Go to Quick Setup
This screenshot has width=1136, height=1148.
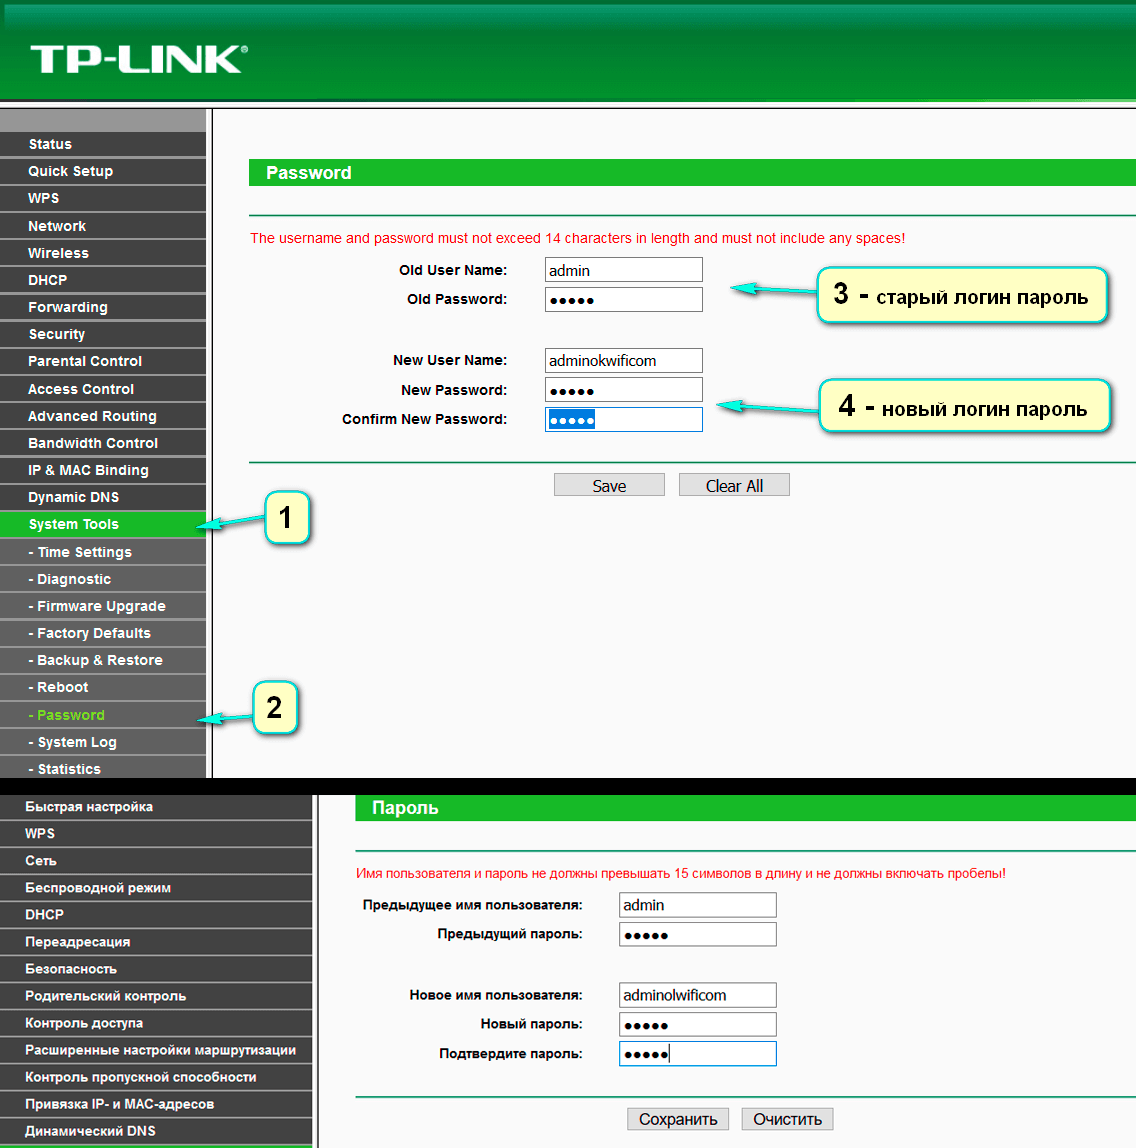(x=70, y=171)
